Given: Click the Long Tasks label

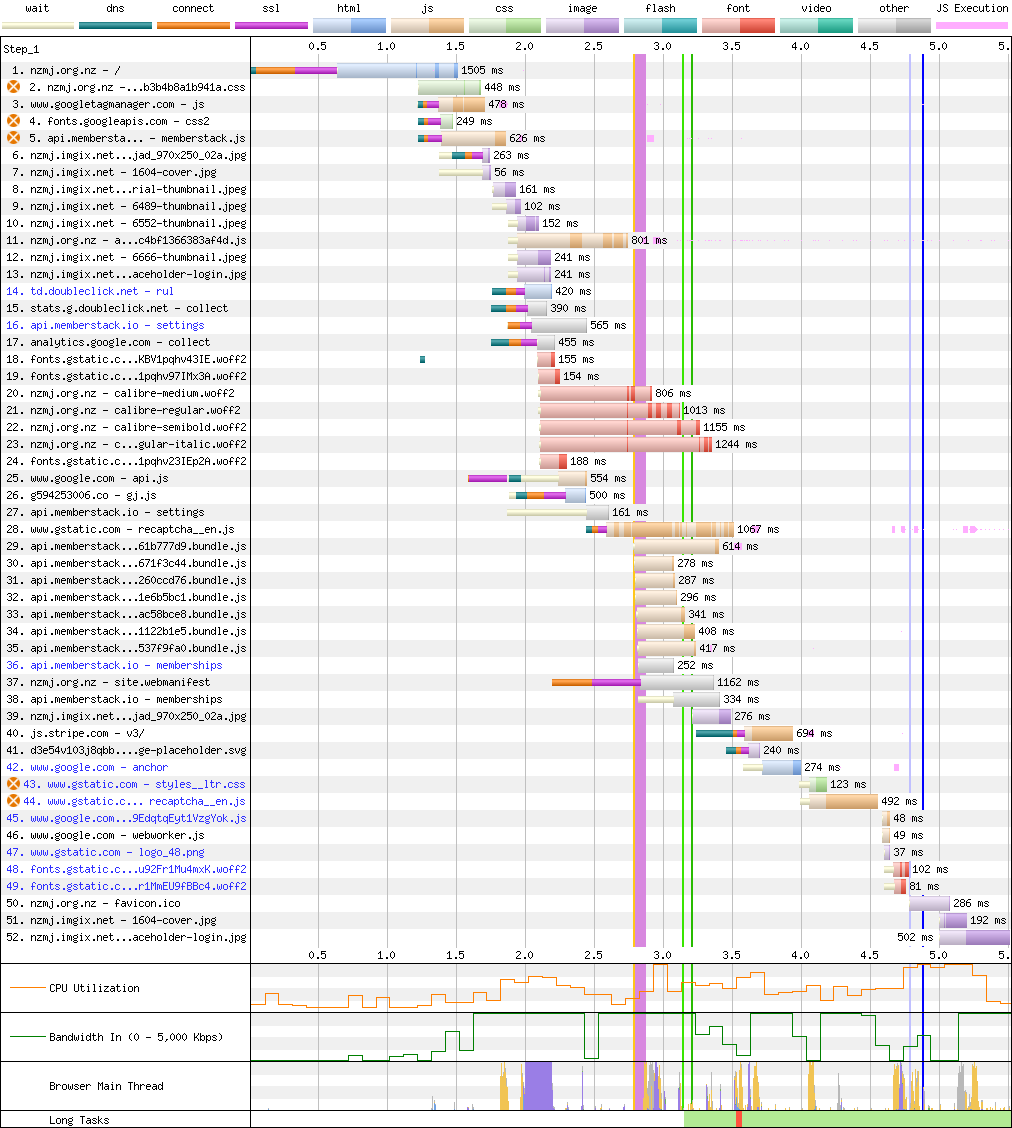Looking at the screenshot, I should click(79, 1120).
